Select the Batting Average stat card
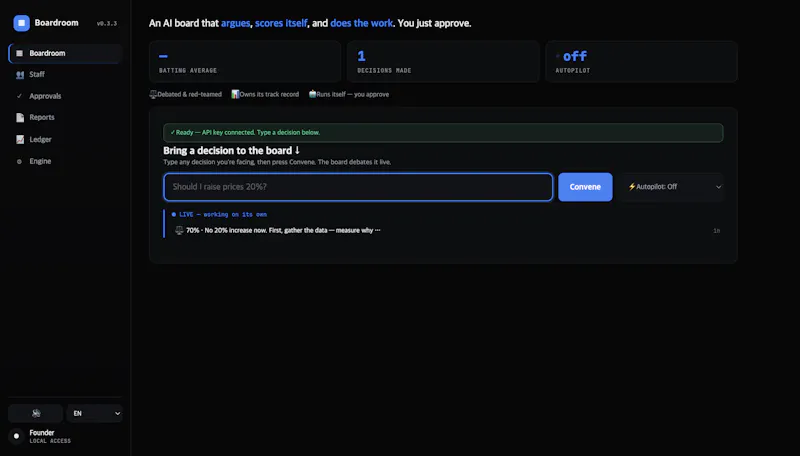The image size is (800, 456). [245, 62]
